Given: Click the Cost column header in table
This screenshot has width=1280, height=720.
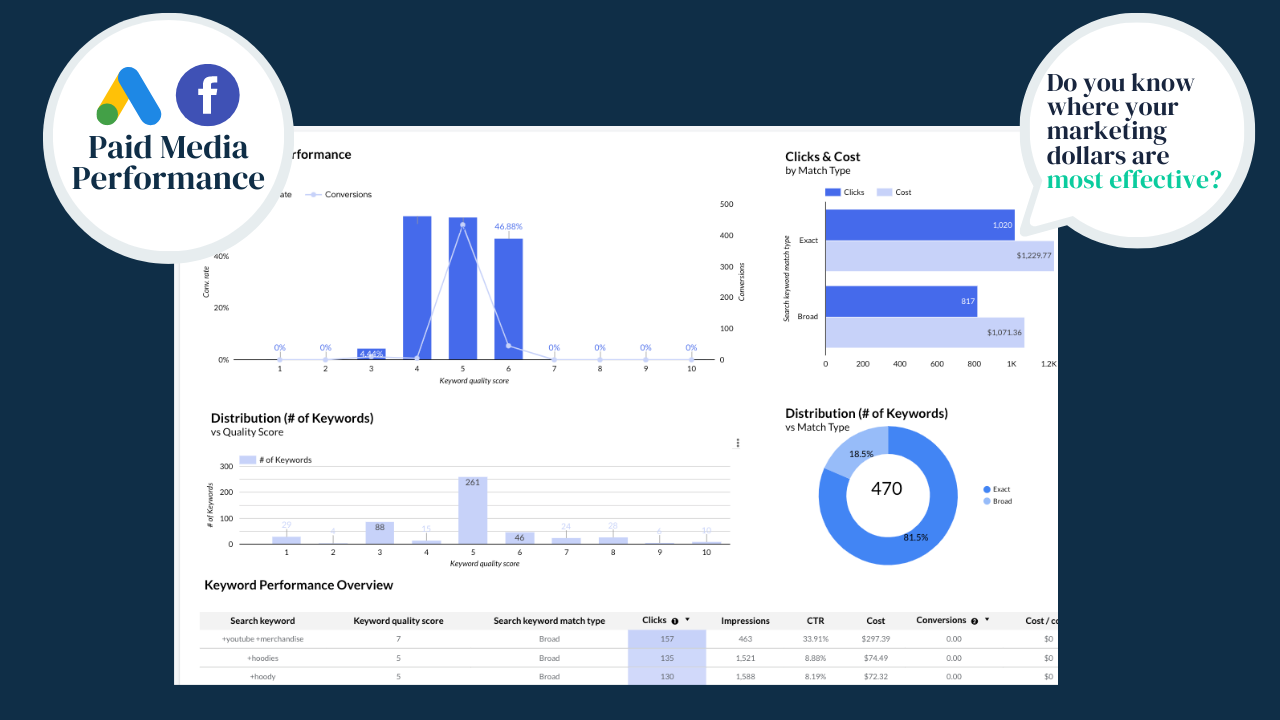Looking at the screenshot, I should click(x=876, y=621).
